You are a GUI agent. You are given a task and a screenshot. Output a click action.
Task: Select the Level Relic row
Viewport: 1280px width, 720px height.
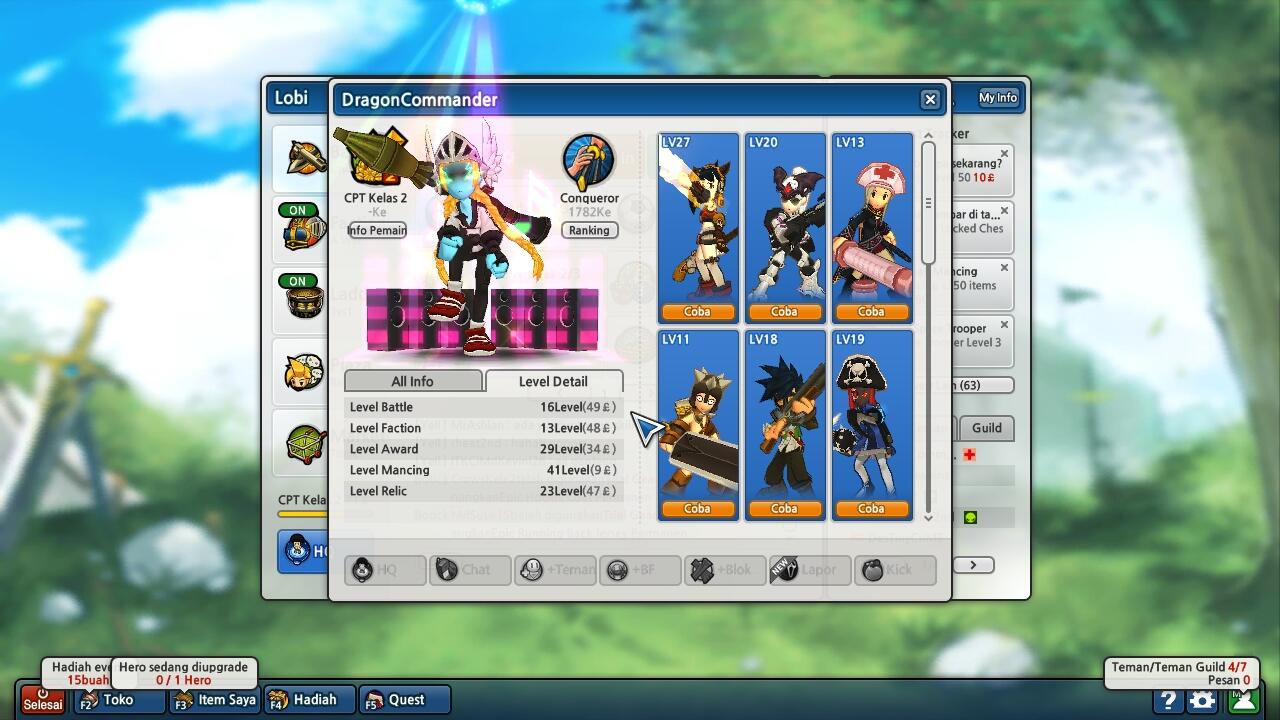pos(484,491)
